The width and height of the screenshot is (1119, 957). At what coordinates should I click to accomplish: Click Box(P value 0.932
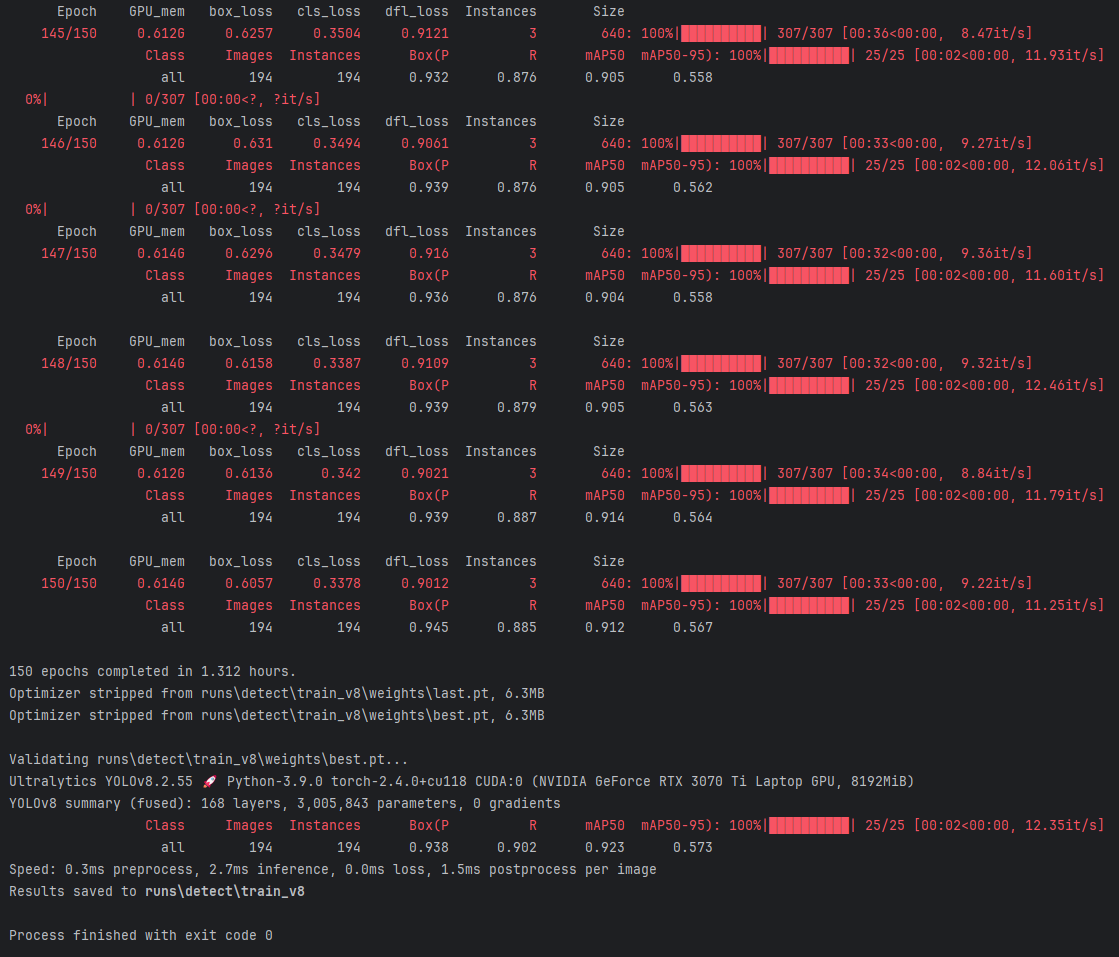tap(429, 77)
